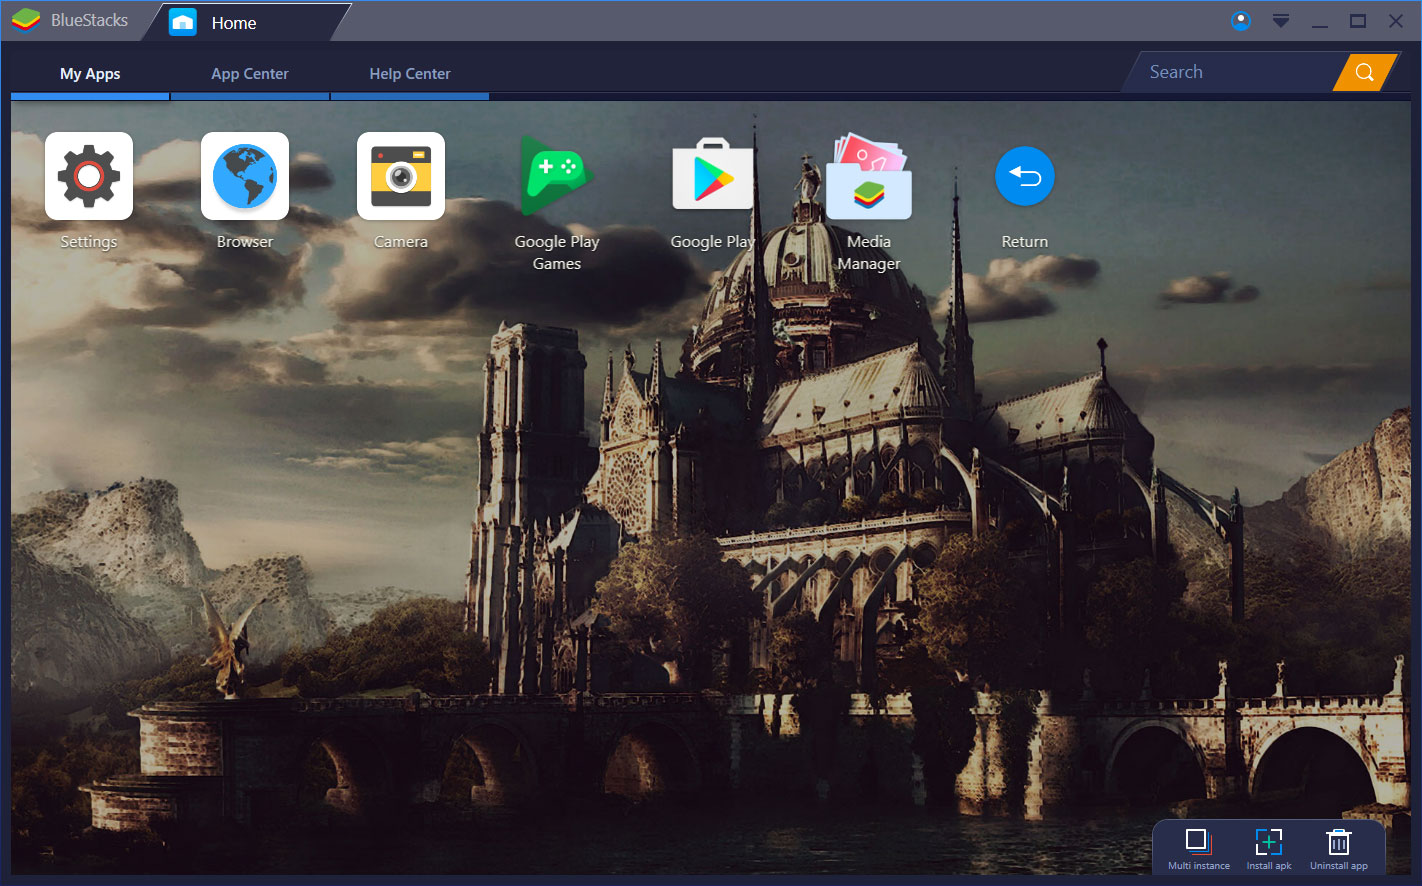Open the Camera app
The image size is (1422, 886).
coord(401,176)
